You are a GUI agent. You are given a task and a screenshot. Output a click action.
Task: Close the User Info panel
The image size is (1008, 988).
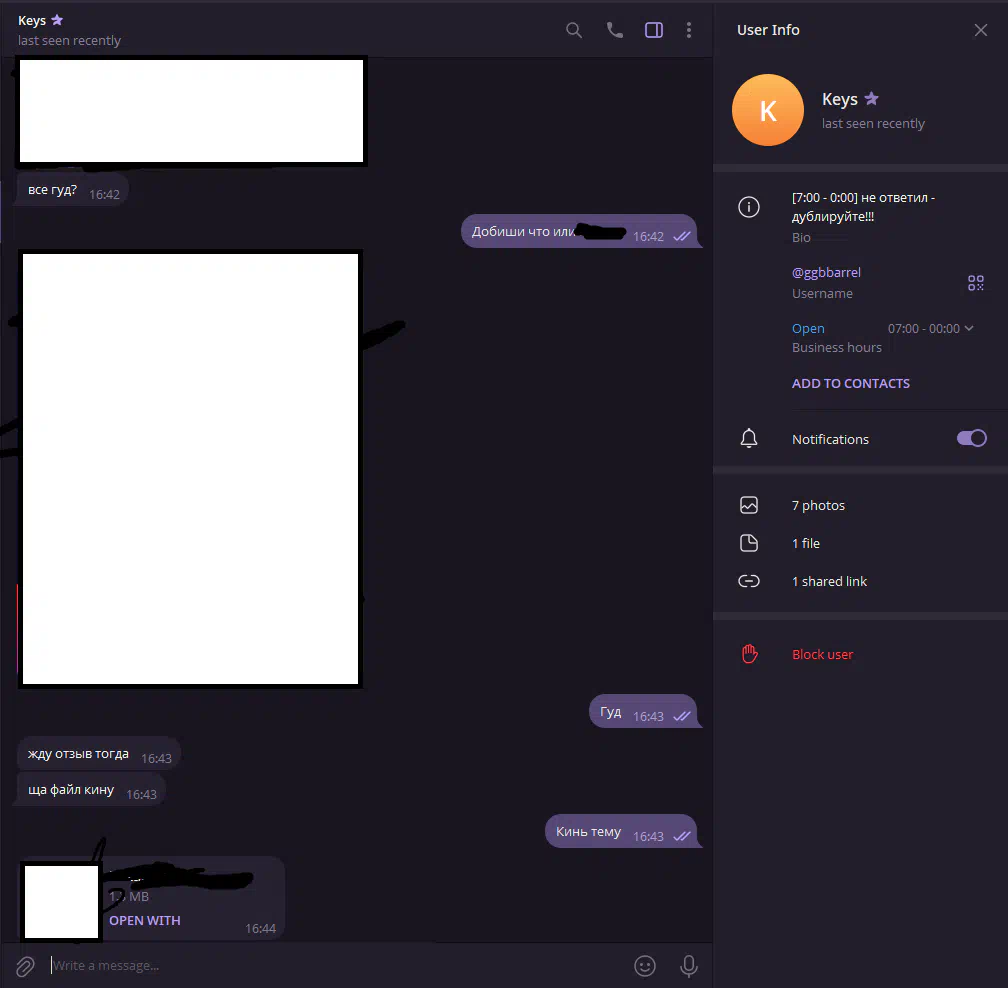[x=980, y=30]
